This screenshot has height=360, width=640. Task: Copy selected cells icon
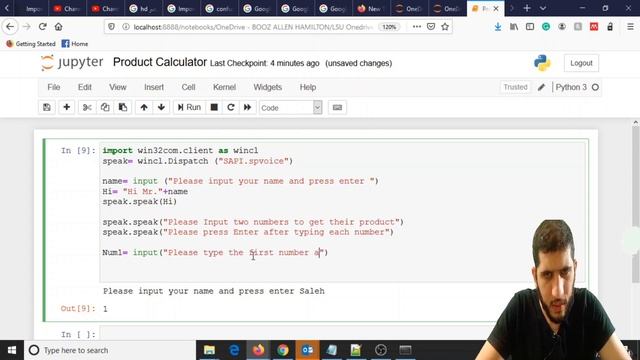coord(105,107)
